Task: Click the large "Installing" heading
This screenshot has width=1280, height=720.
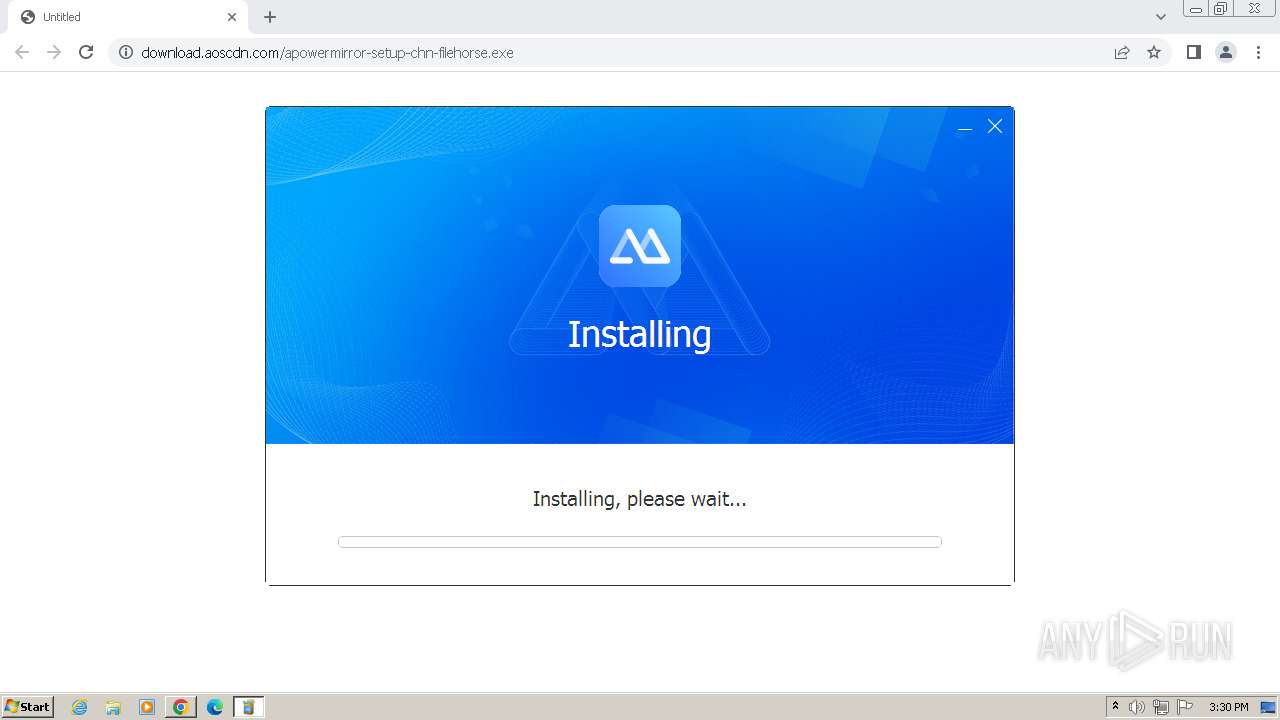Action: tap(640, 334)
